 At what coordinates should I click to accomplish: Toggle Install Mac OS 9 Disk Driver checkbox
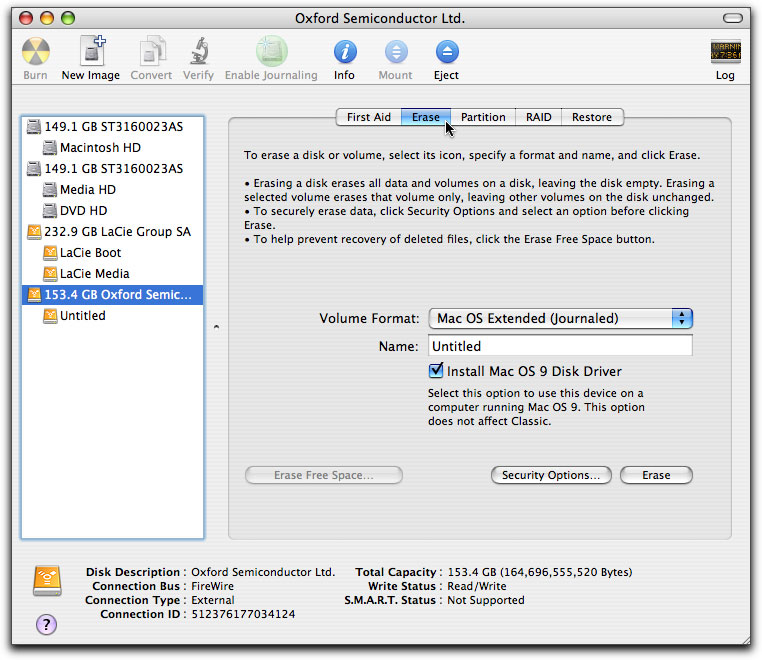pos(436,371)
